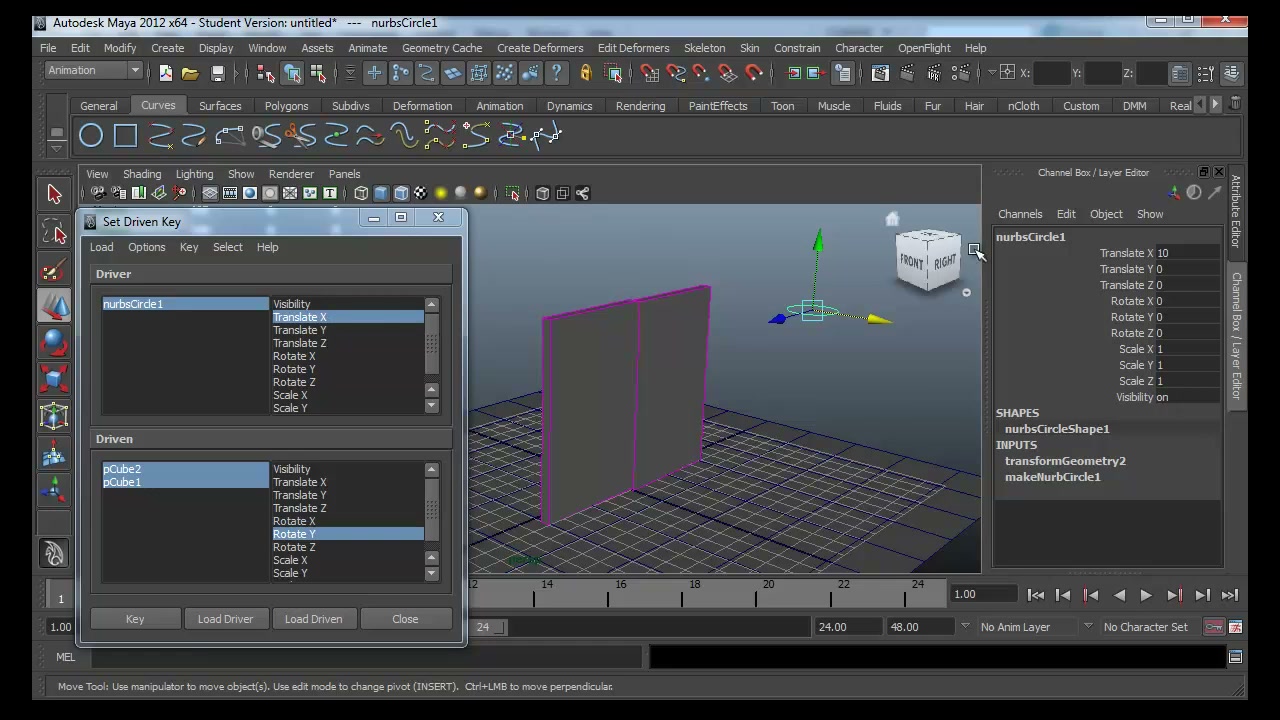Click the Load Driver button

tap(225, 619)
